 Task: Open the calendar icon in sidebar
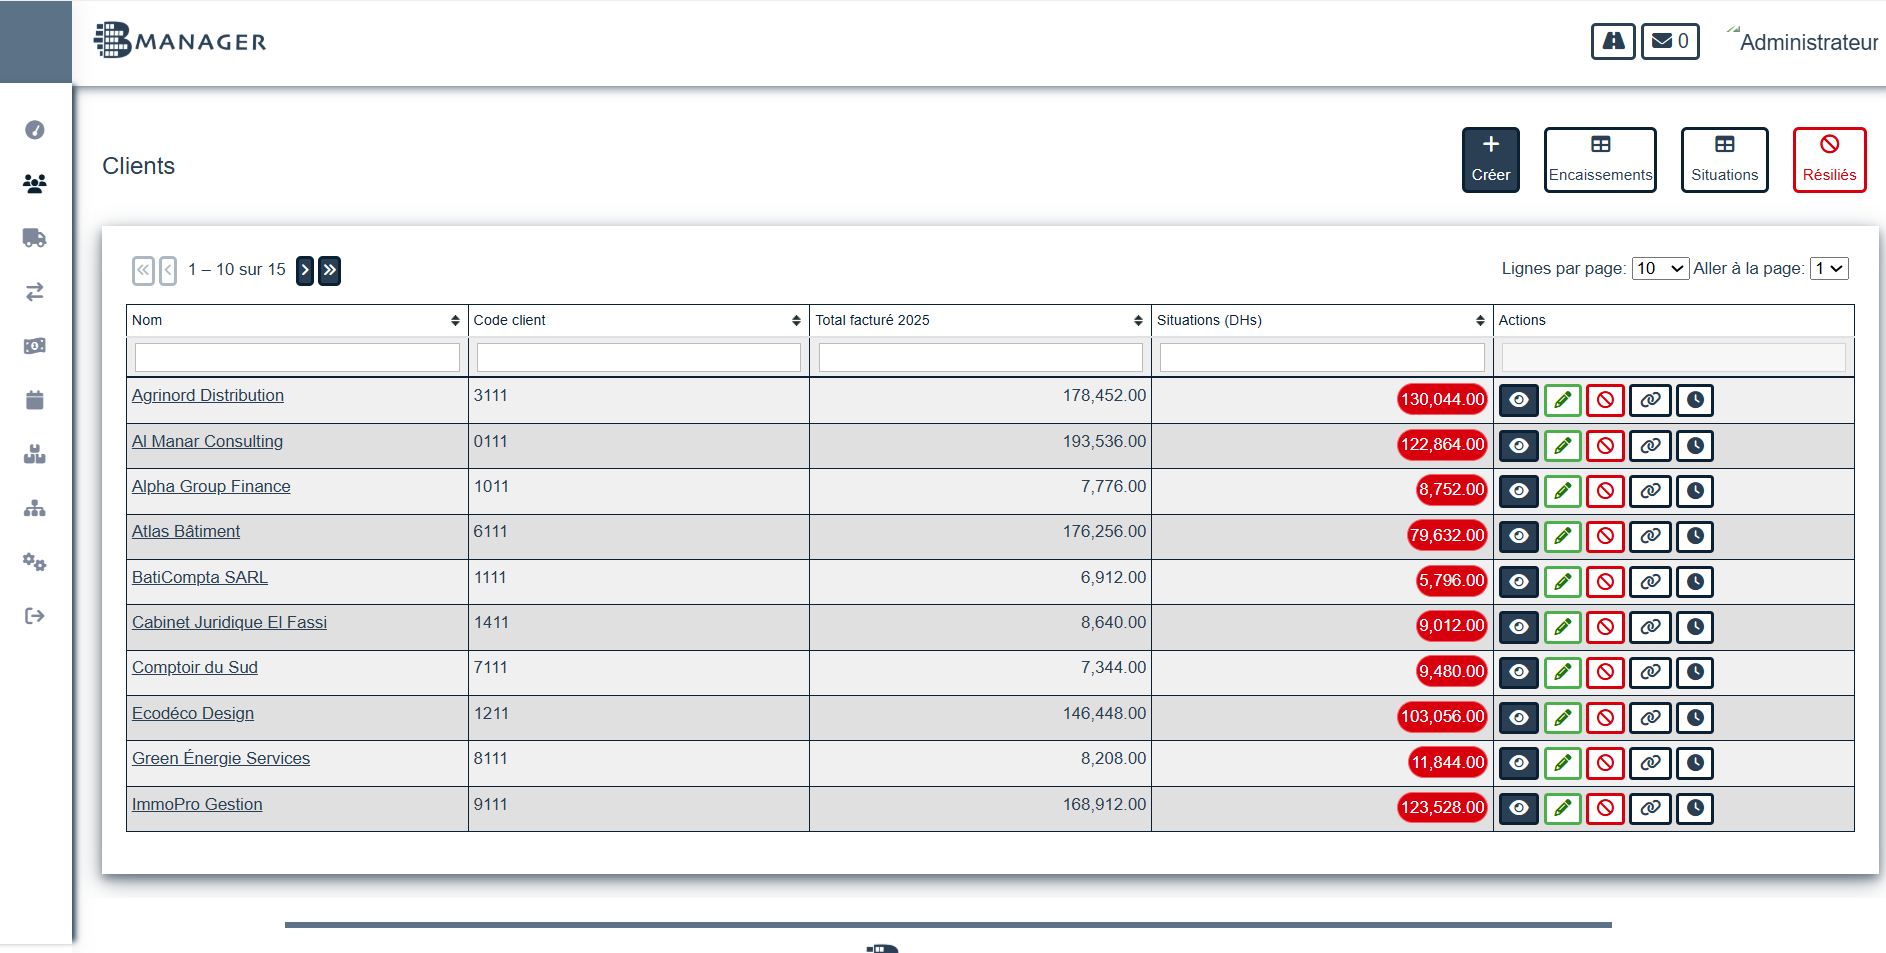35,400
